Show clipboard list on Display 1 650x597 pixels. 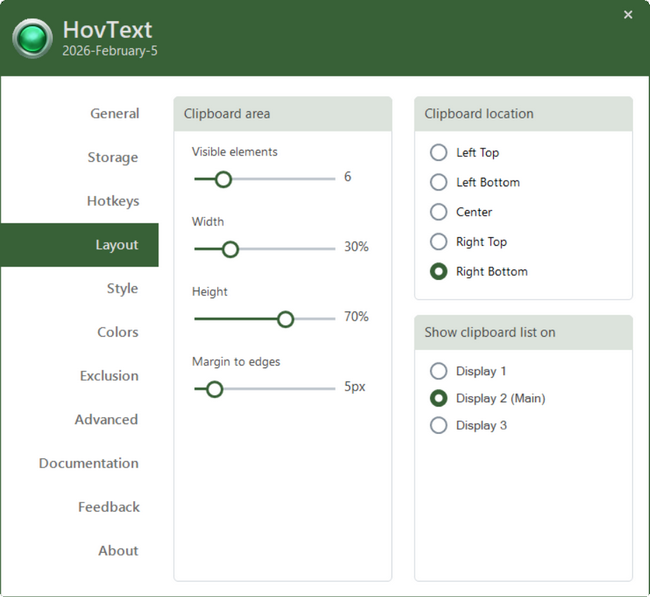438,371
